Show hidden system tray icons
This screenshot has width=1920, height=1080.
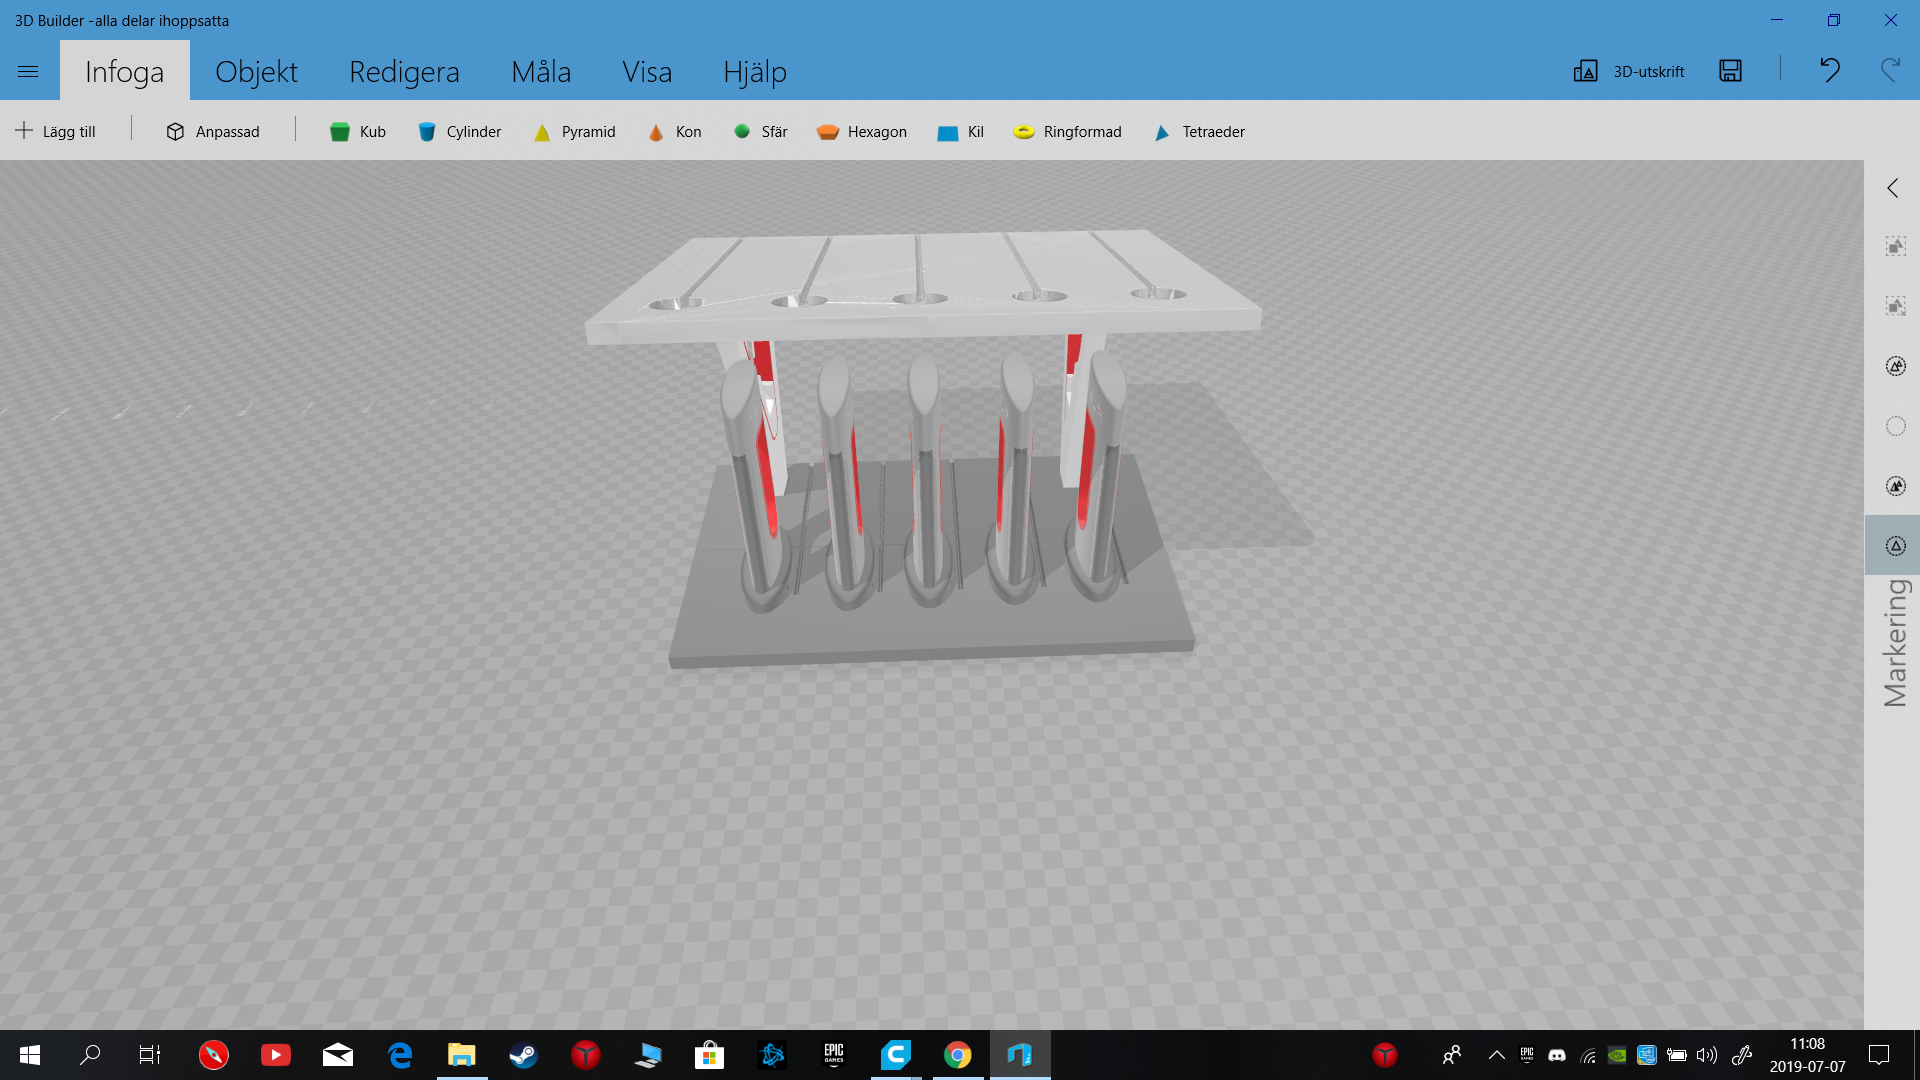(1497, 1055)
